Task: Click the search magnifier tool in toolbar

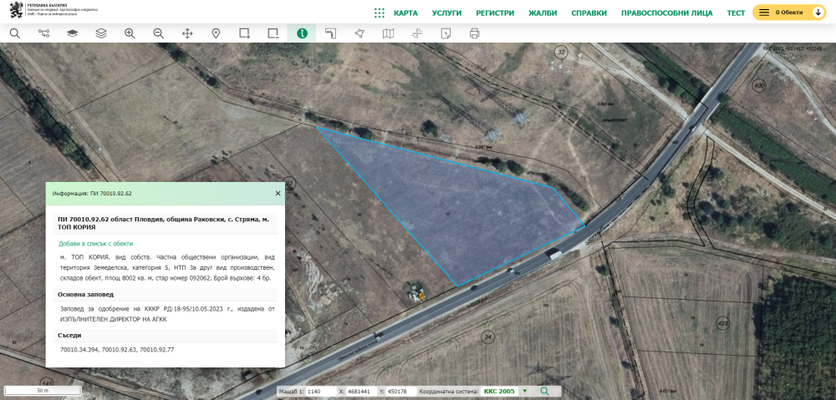Action: click(15, 33)
